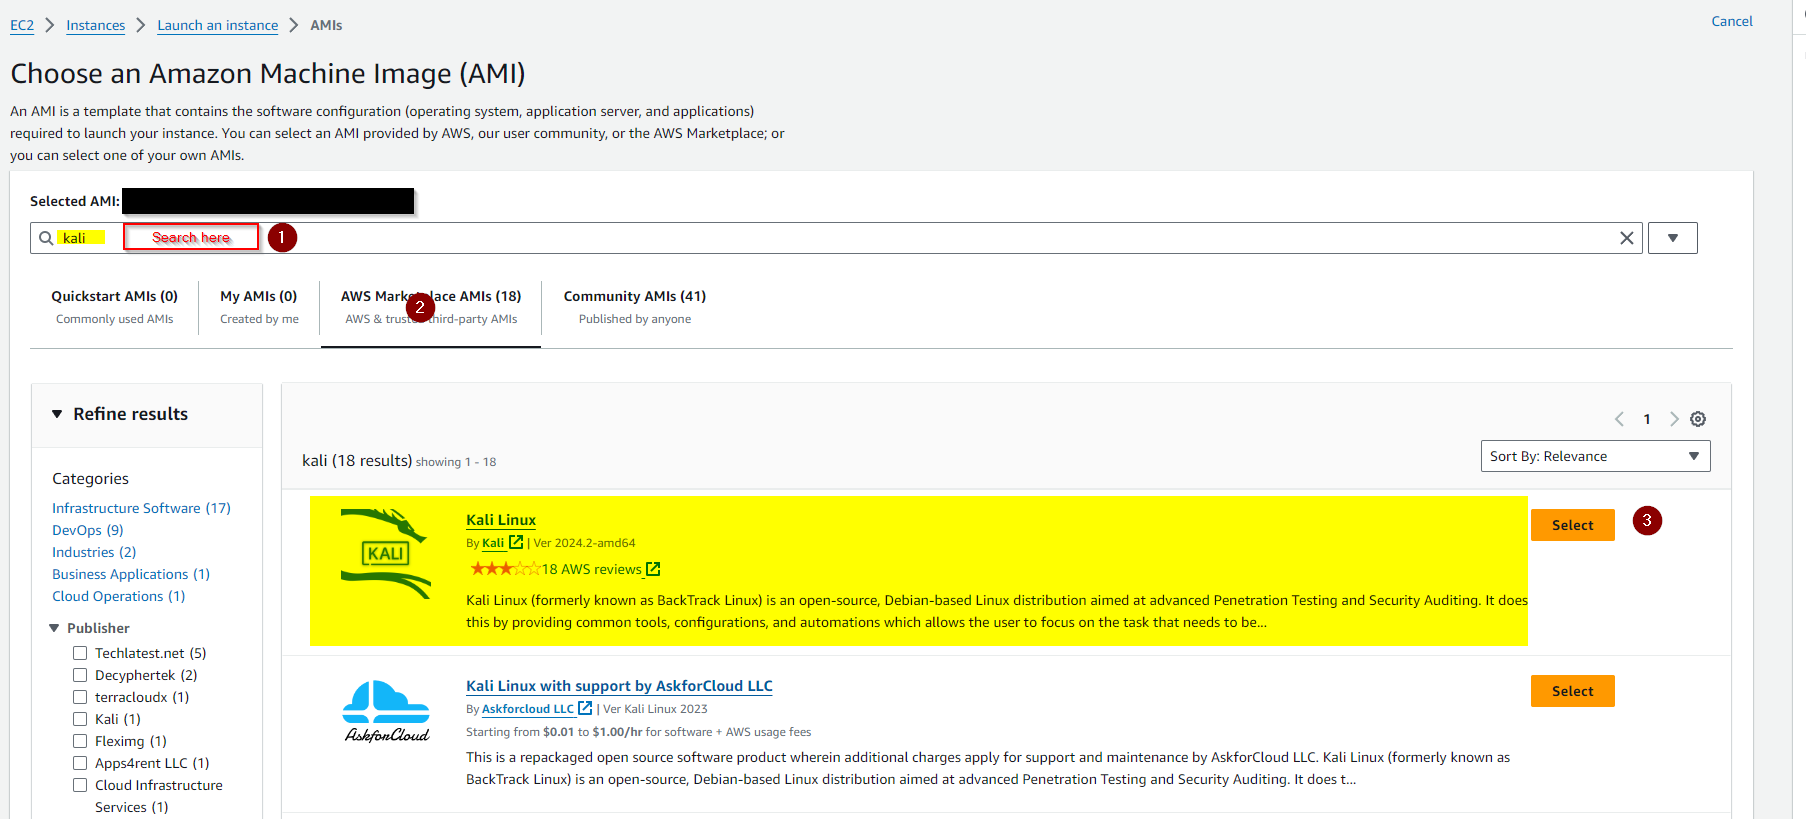Click EC2 breadcrumb link
Viewport: 1806px width, 819px height.
22,25
